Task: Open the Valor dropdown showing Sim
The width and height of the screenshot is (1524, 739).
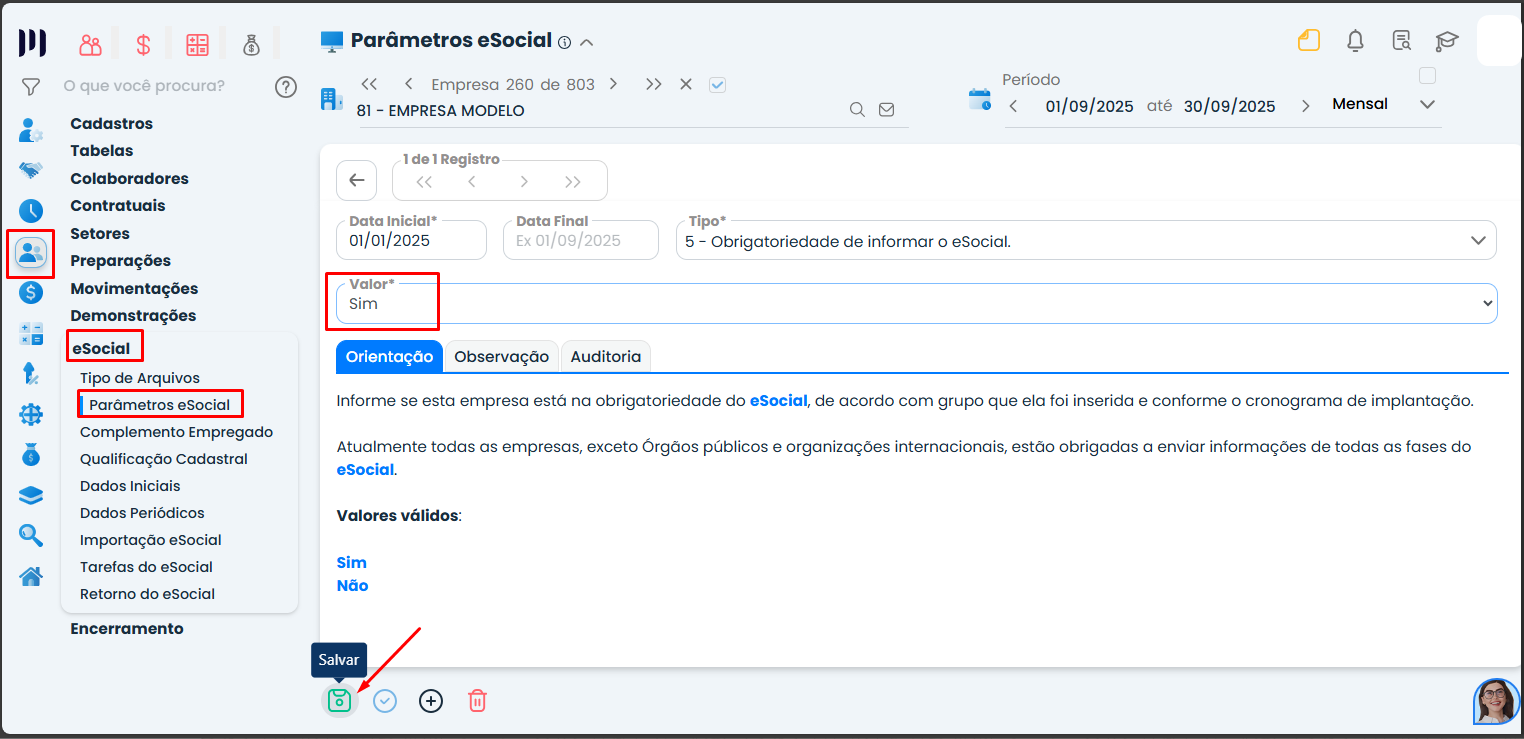Action: (916, 303)
